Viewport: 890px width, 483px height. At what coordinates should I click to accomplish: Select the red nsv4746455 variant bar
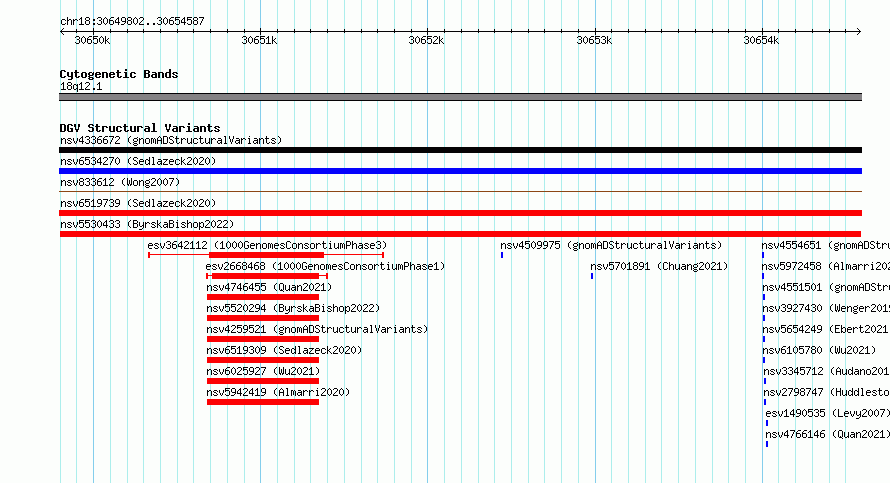click(263, 297)
